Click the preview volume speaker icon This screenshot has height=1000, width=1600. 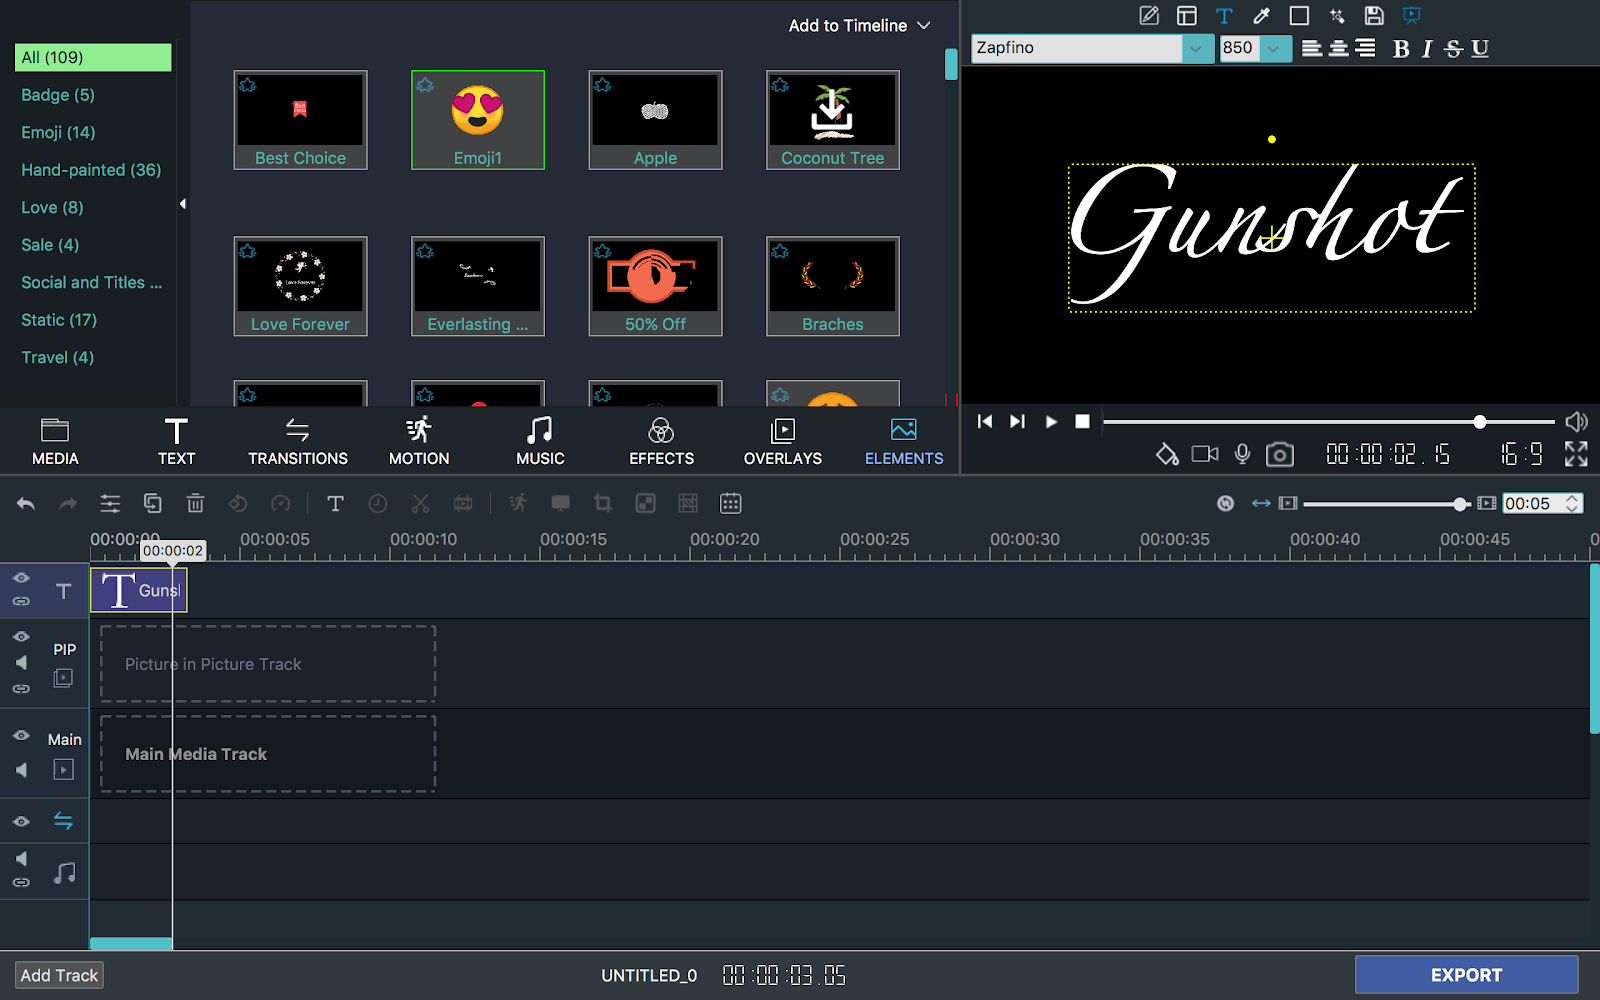click(1577, 422)
